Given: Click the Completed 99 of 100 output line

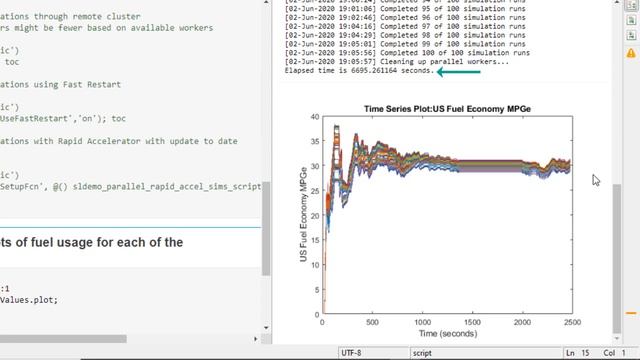Looking at the screenshot, I should coord(405,44).
